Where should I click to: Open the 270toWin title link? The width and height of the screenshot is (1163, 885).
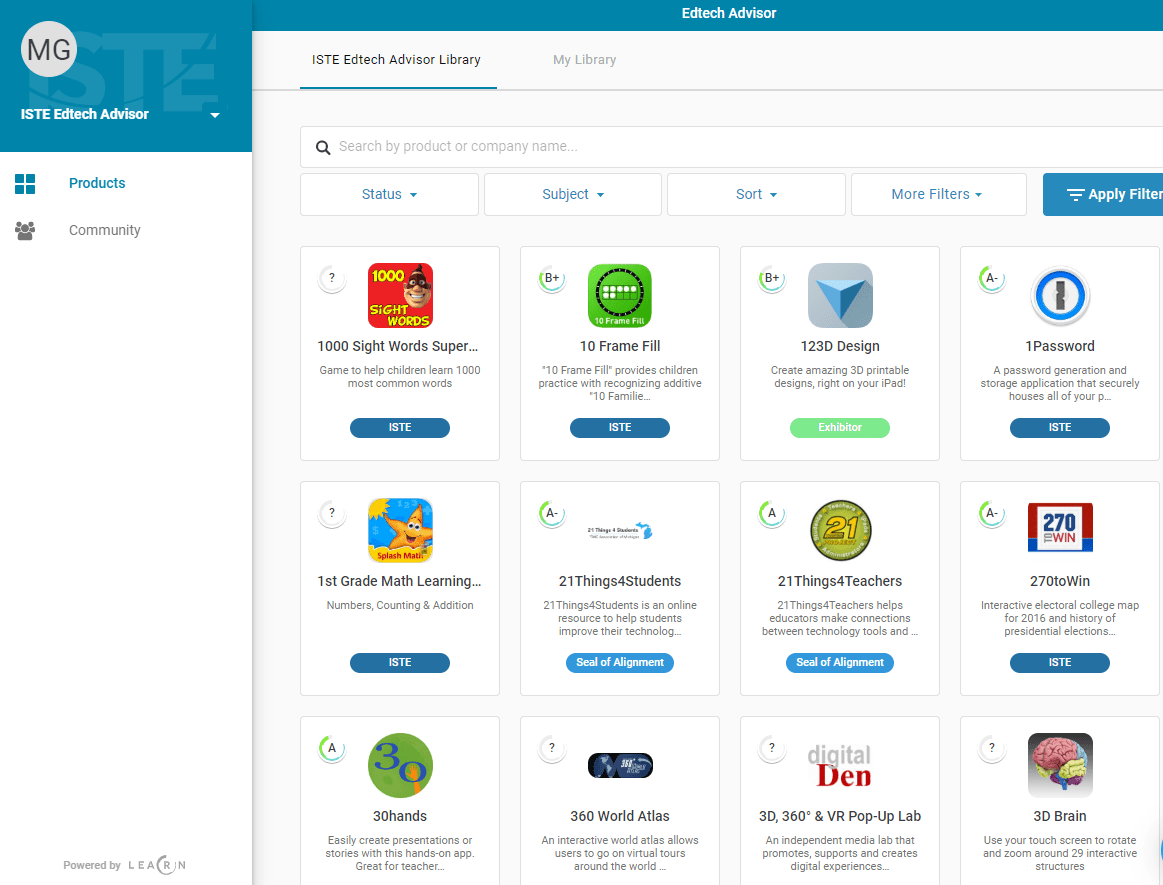[x=1060, y=582]
